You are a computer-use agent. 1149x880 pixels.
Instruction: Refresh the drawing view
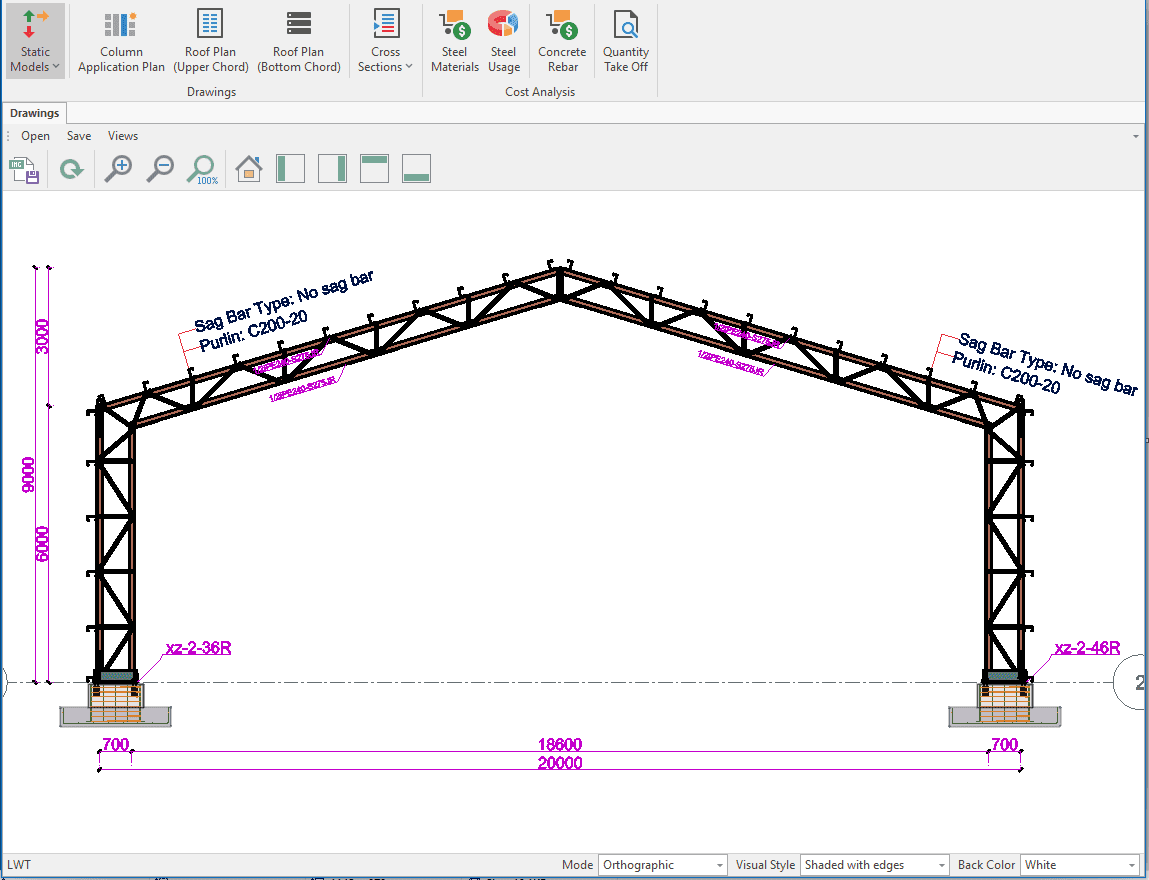pos(71,169)
